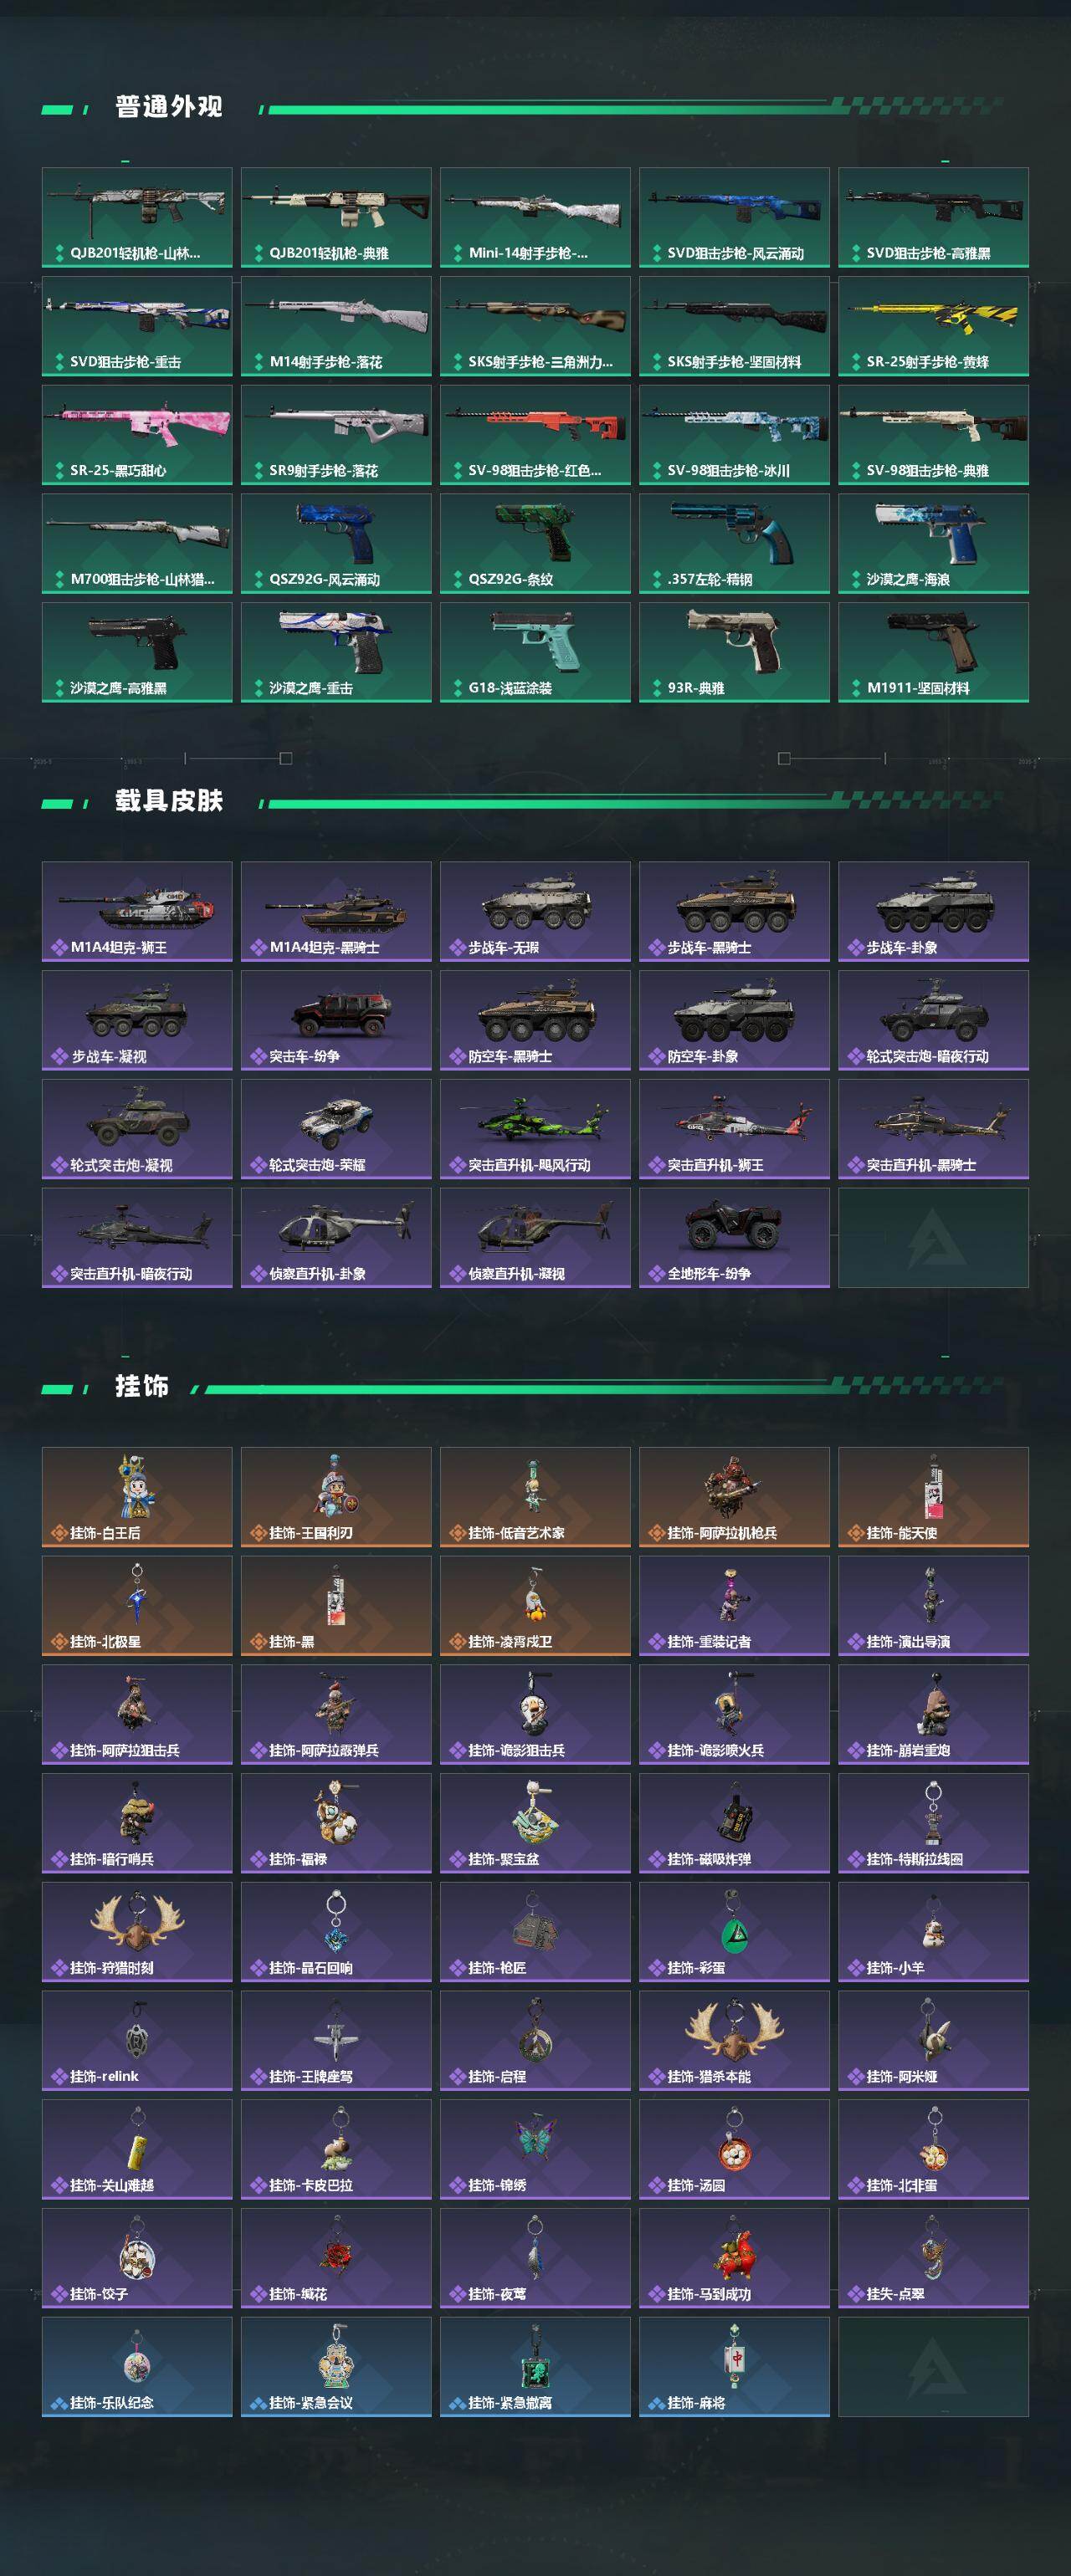Click the 突击直升机-飓风行动 green helicopter
Screen dimensions: 1071x2576
click(x=535, y=1129)
